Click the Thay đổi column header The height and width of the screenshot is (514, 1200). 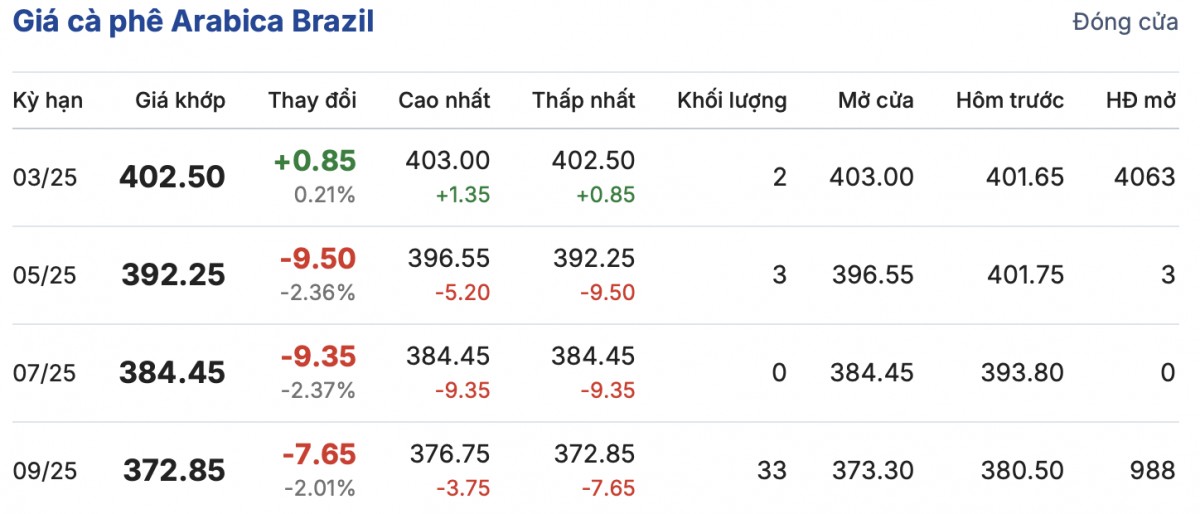click(312, 100)
